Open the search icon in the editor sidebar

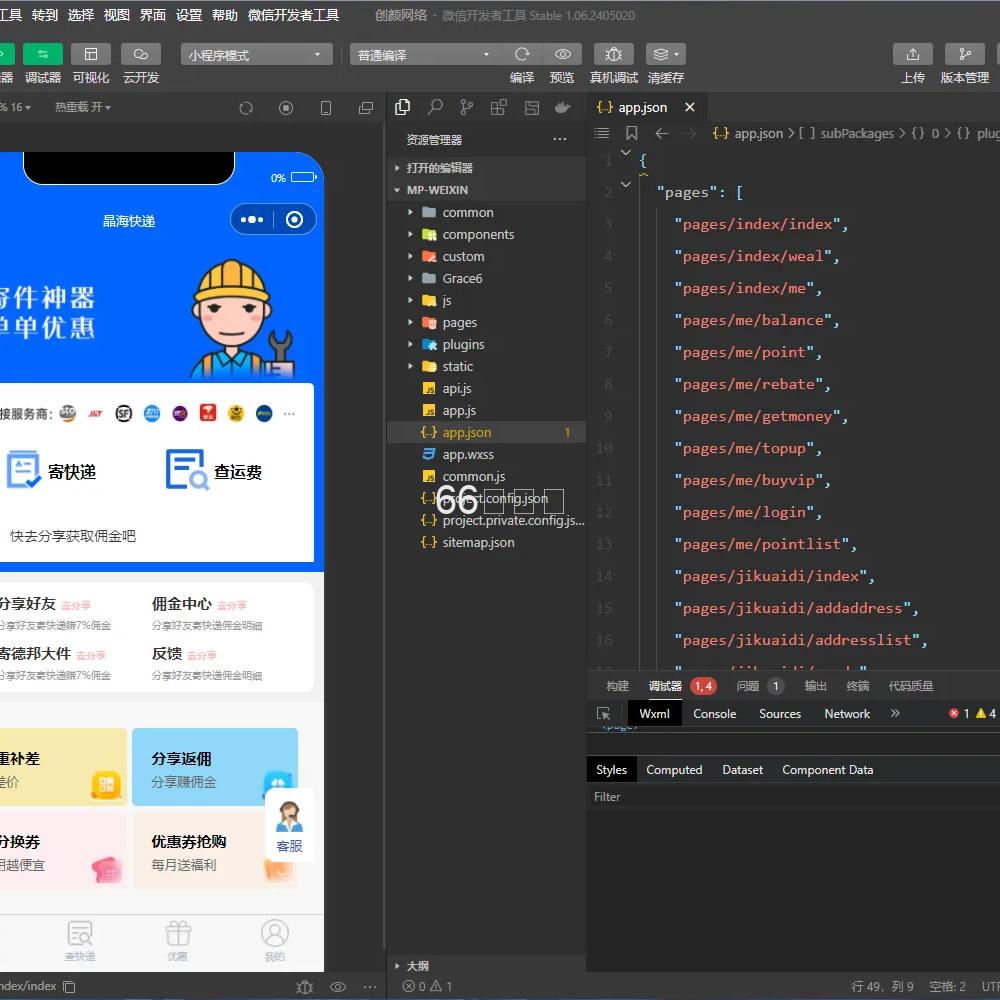434,106
